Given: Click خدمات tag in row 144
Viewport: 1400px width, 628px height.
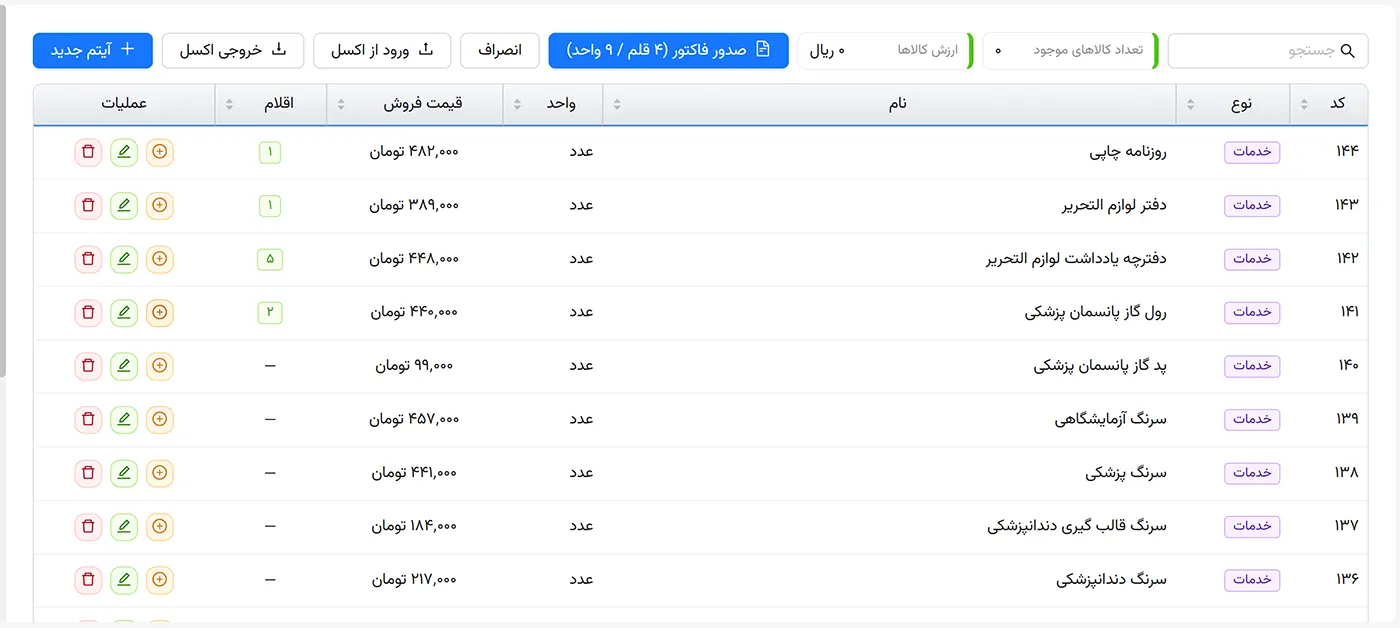Looking at the screenshot, I should 1252,152.
